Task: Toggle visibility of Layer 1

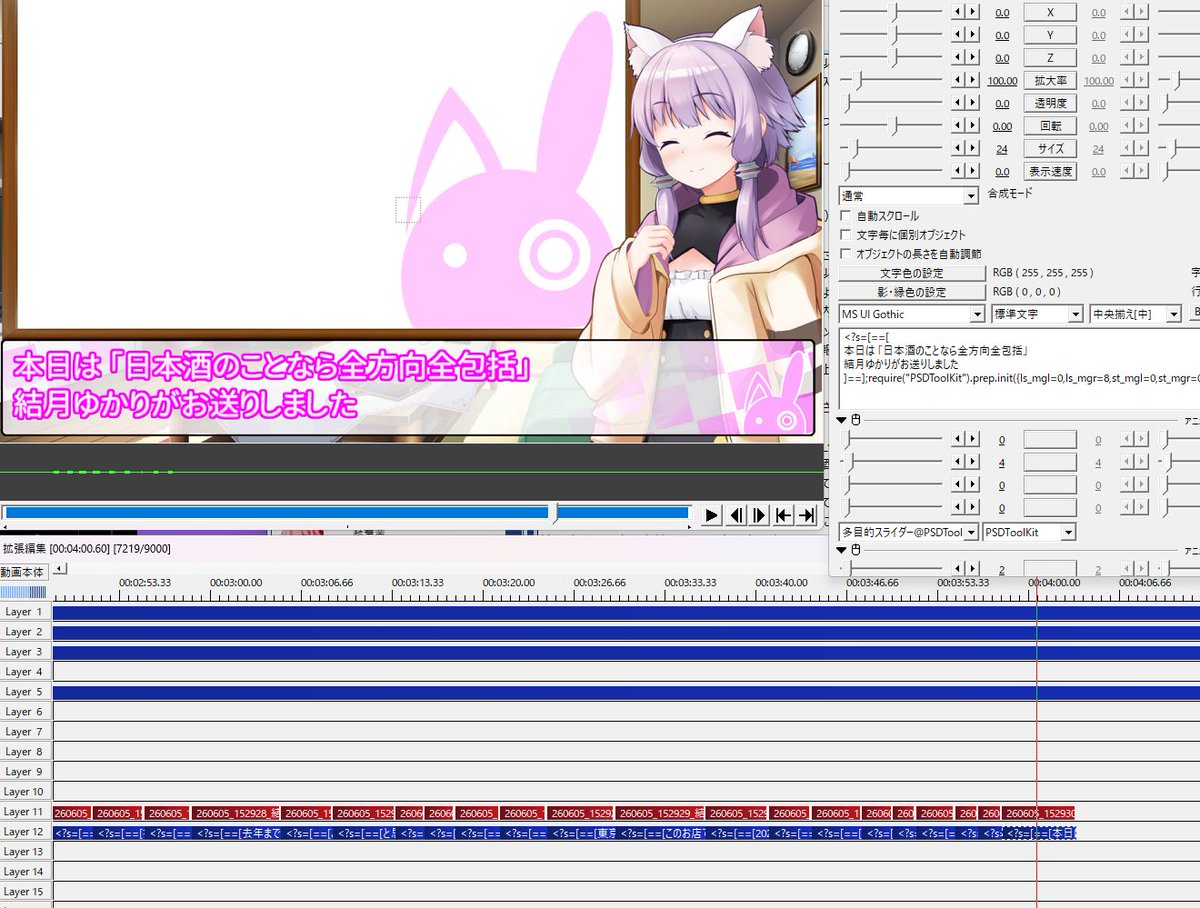Action: (25, 612)
